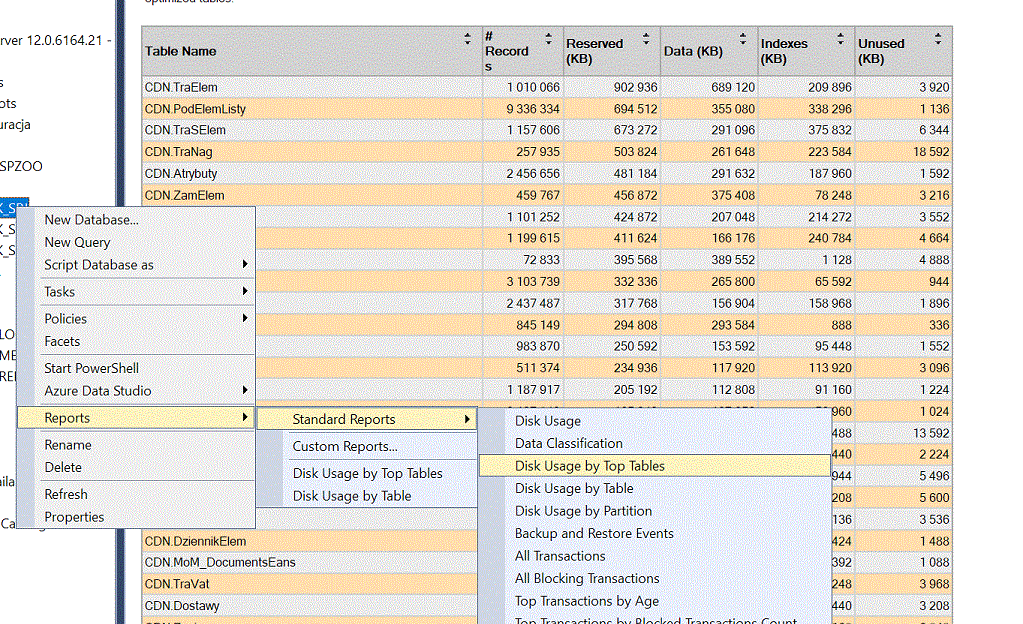Open the Disk Usage by Partition report
Screen dimensions: 1023x624
(582, 511)
